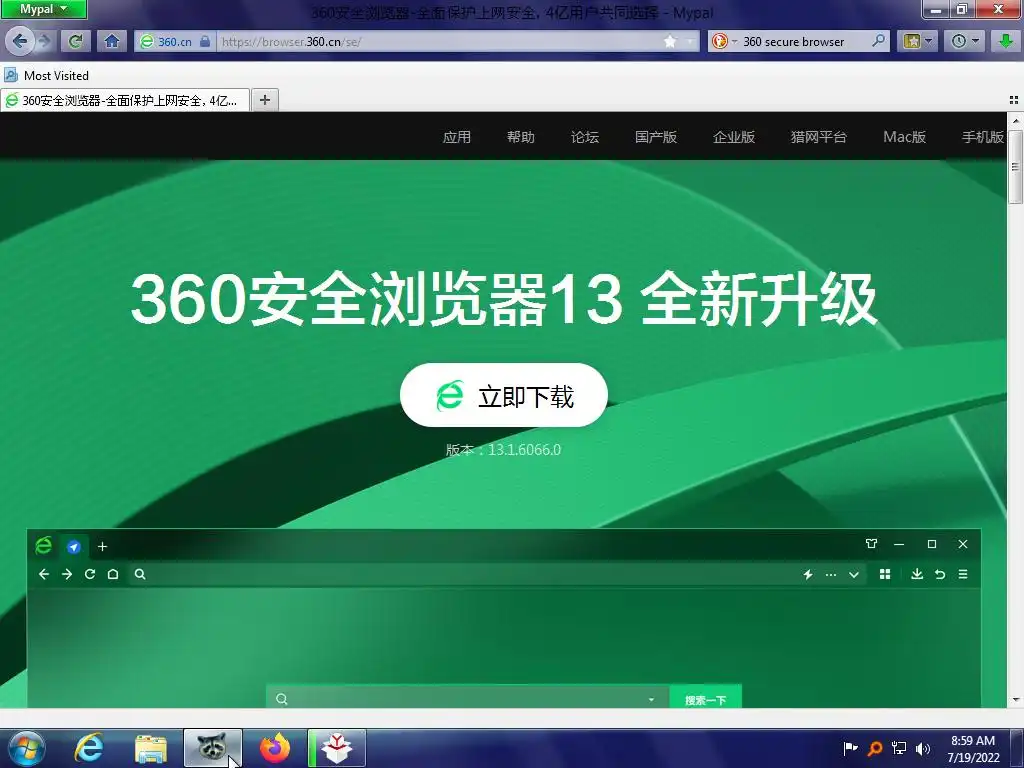The width and height of the screenshot is (1024, 768).
Task: Open the 国产版 navigation link
Action: 656,137
